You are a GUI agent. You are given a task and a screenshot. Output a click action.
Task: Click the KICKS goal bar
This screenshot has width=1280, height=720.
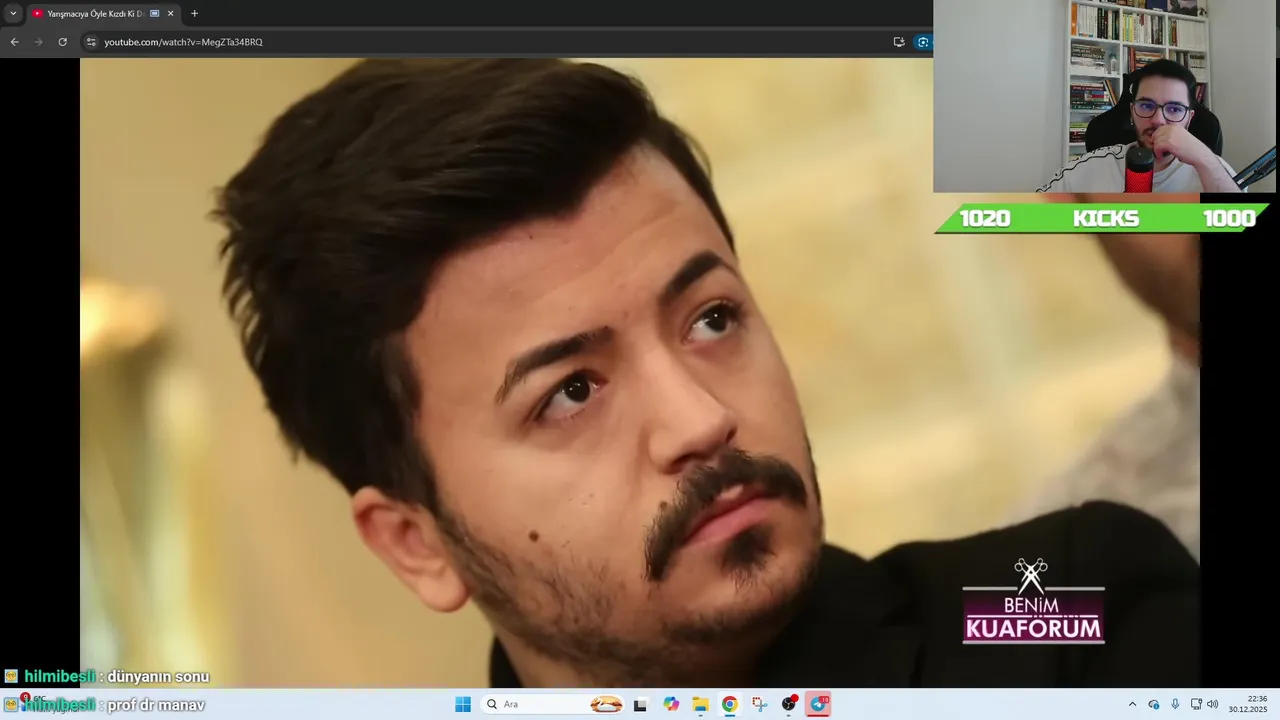(x=1104, y=218)
